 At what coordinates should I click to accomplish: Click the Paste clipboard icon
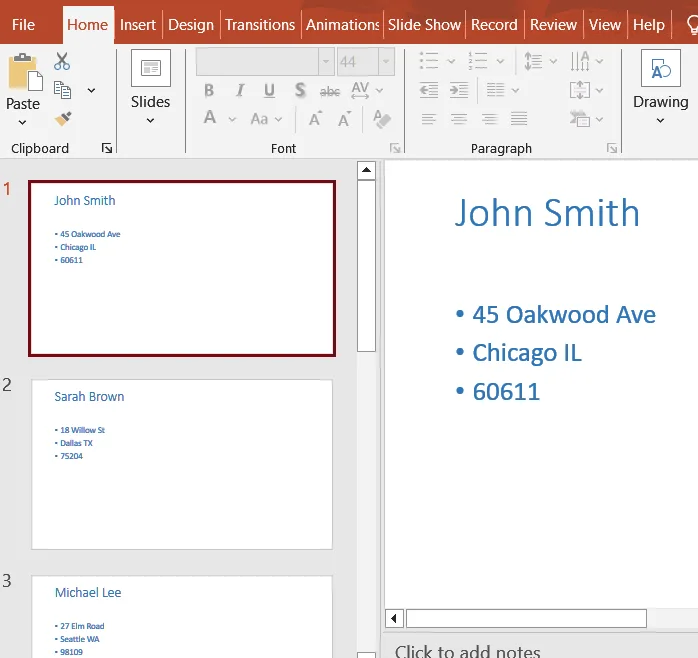(25, 72)
